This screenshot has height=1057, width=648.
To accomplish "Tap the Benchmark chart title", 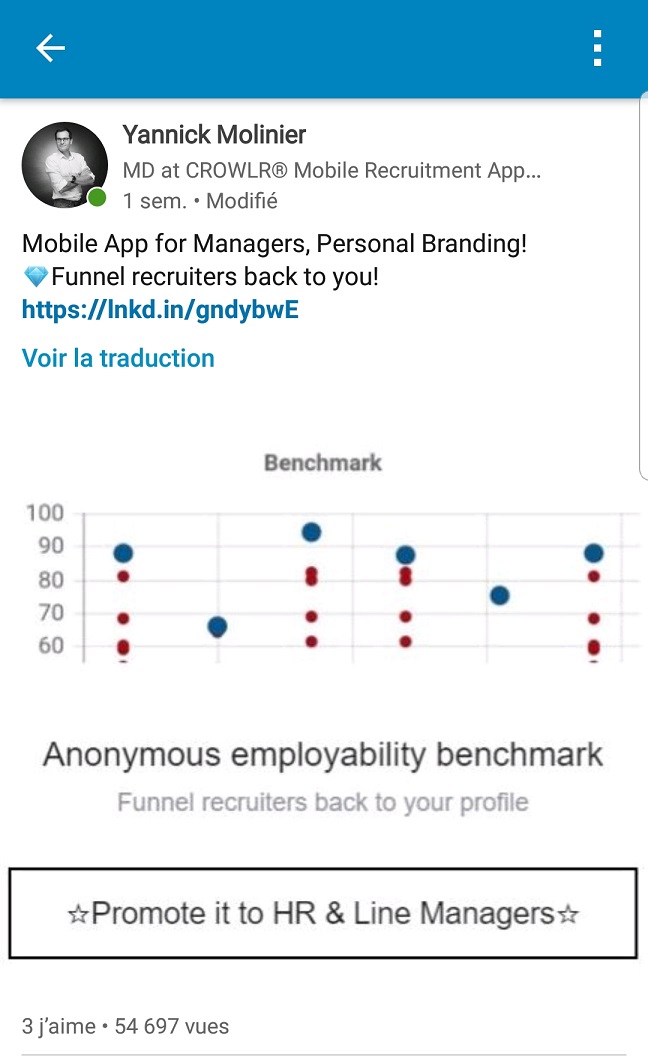I will (x=323, y=462).
